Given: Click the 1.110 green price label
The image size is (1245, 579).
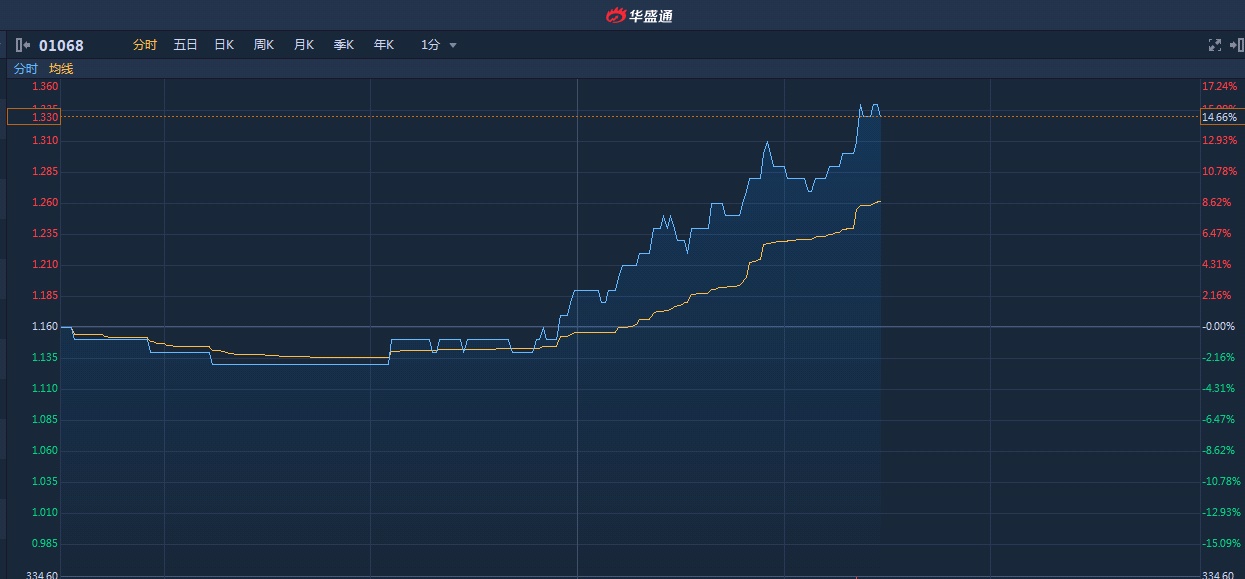Looking at the screenshot, I should click(x=45, y=389).
